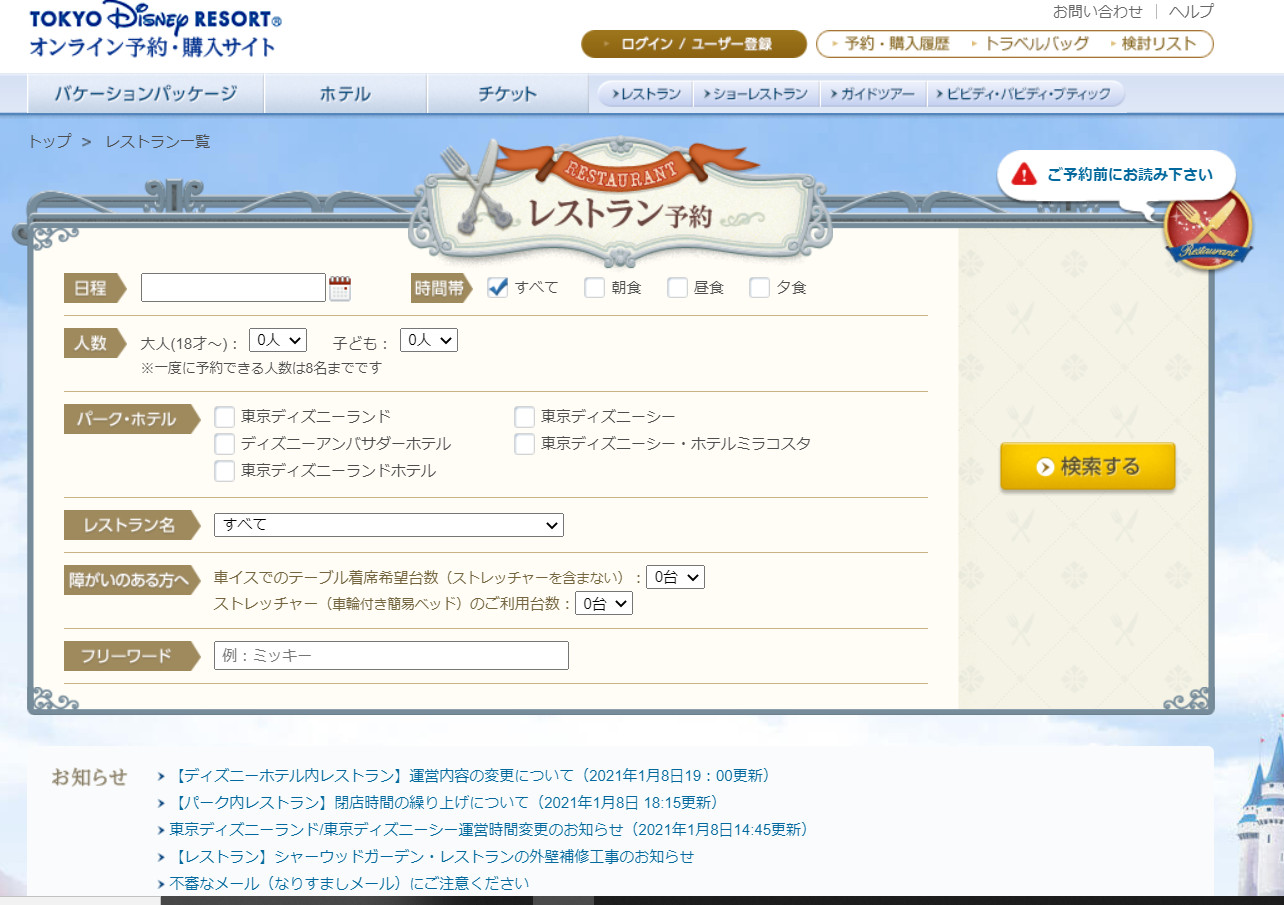Click ヘルプ link at top
The width and height of the screenshot is (1284, 905).
click(x=1191, y=12)
